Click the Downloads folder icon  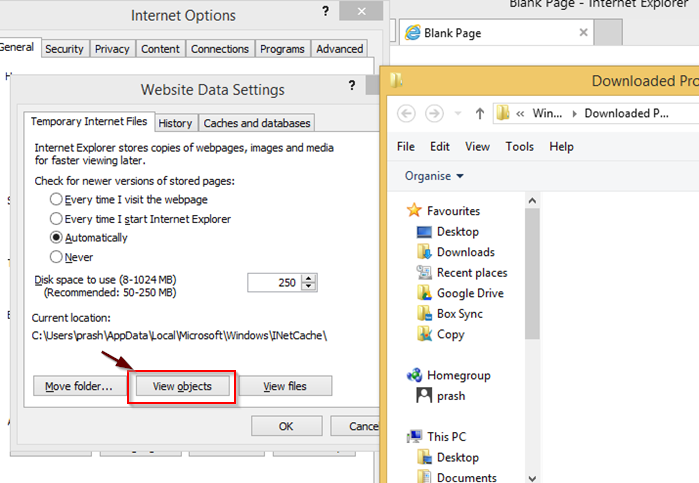coord(424,252)
